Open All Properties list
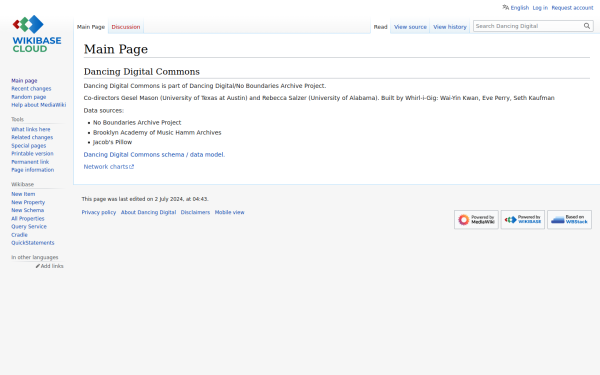The image size is (600, 375). pyautogui.click(x=28, y=218)
